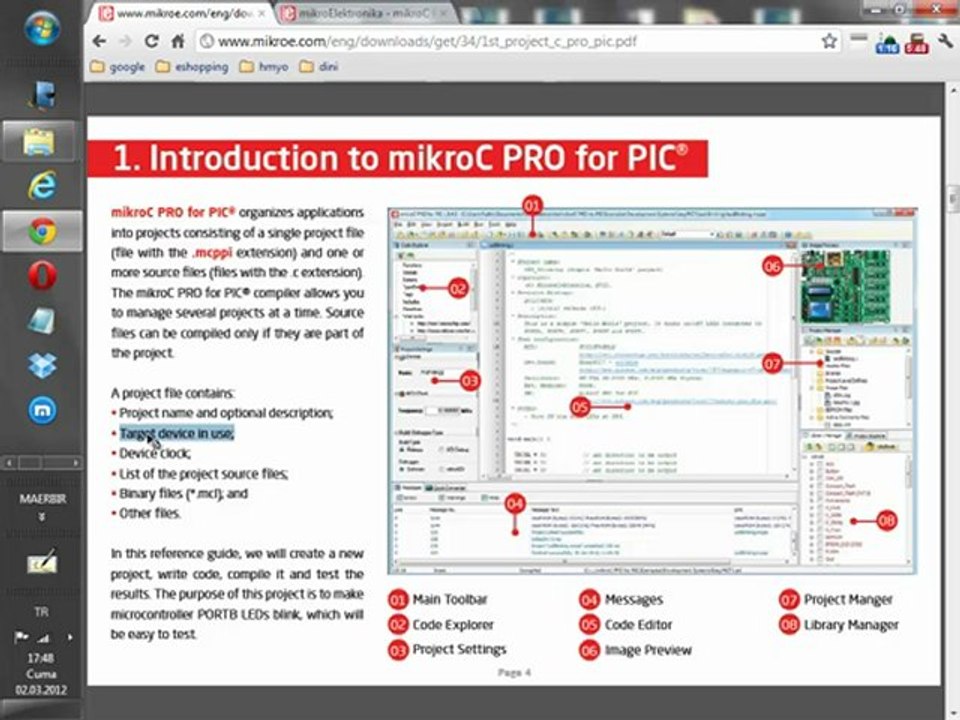Viewport: 960px width, 720px height.
Task: Open the blue-badged extension icon
Action: click(887, 43)
